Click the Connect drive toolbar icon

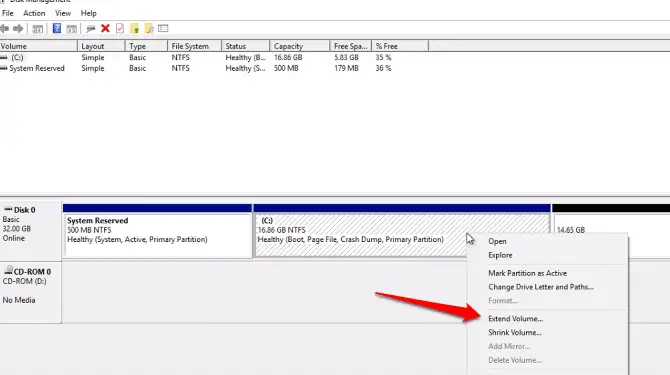pos(90,29)
